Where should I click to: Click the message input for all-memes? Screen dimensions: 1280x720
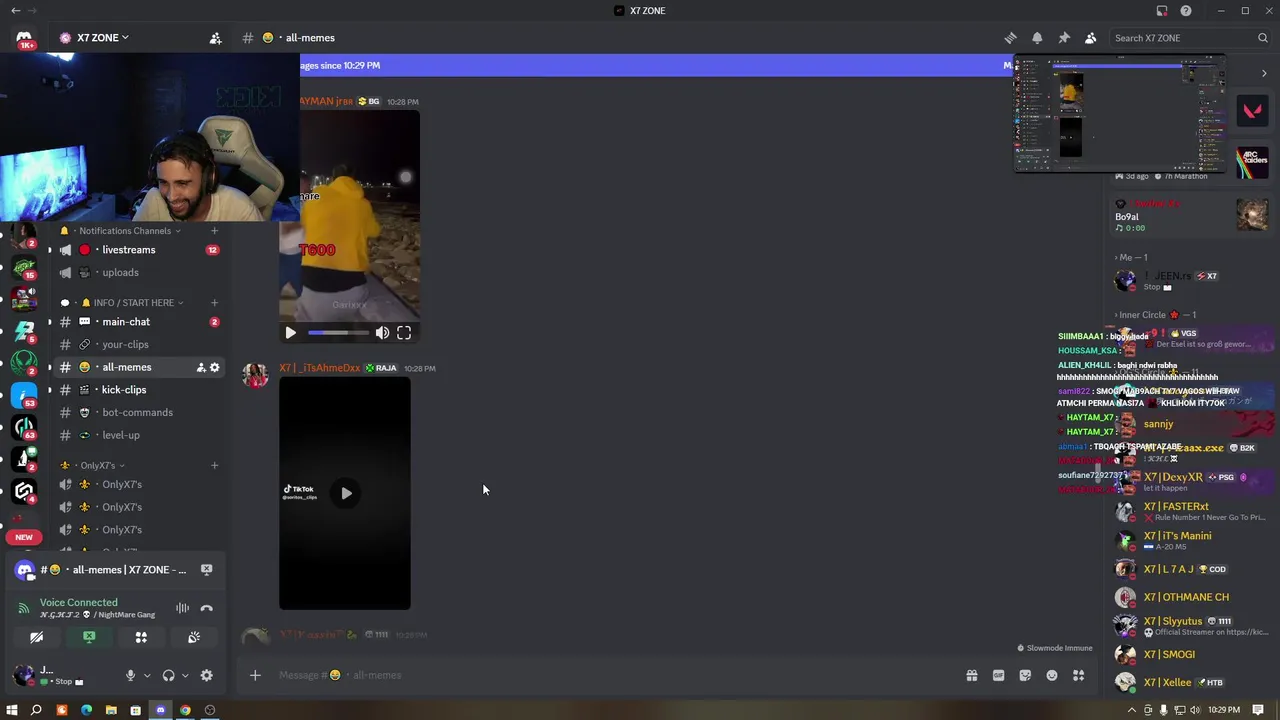coord(610,676)
